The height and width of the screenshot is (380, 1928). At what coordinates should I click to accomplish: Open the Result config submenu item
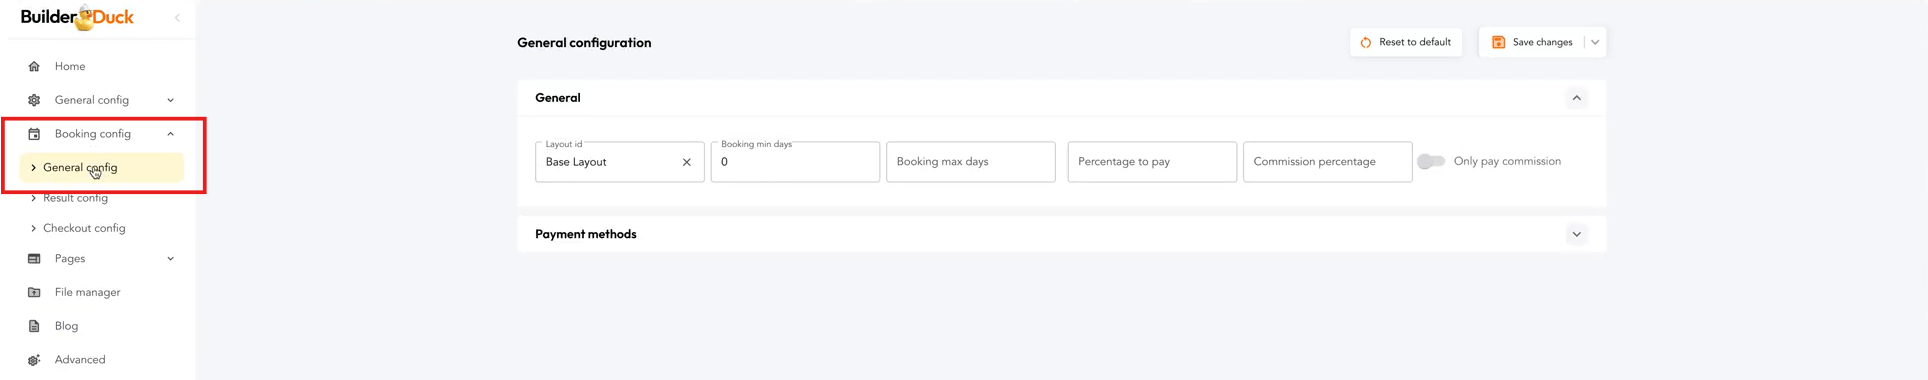[x=75, y=198]
